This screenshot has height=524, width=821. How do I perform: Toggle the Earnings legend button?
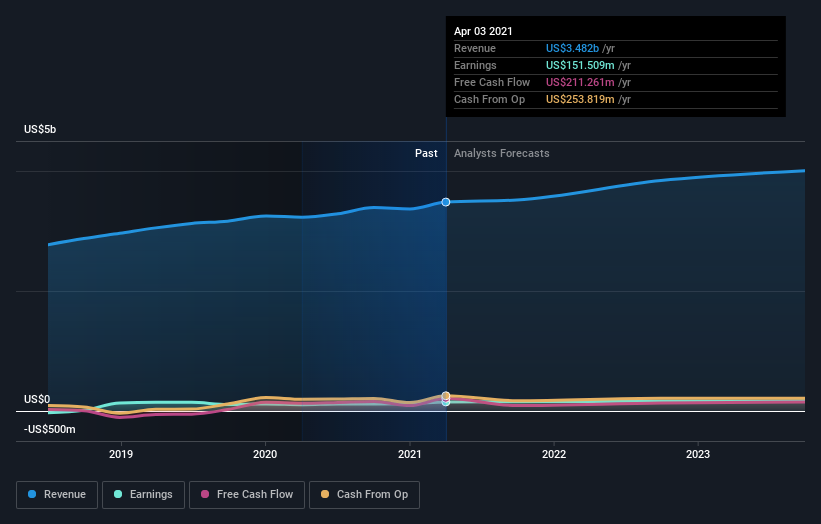143,495
